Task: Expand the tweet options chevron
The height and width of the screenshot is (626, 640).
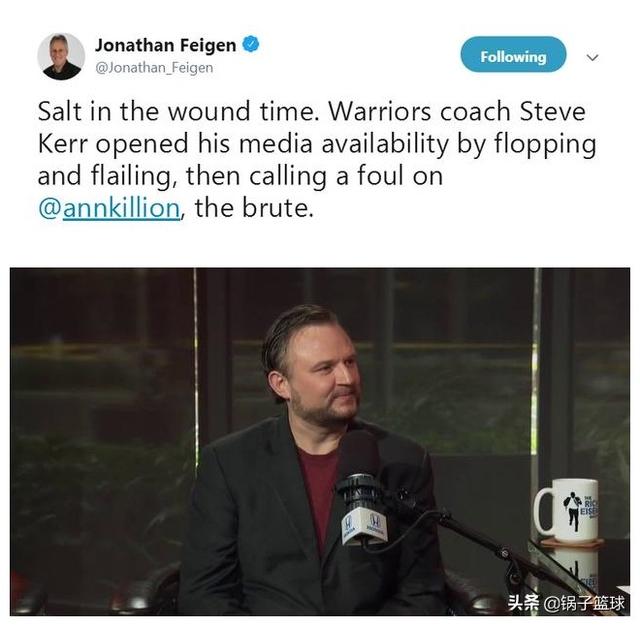Action: point(592,57)
